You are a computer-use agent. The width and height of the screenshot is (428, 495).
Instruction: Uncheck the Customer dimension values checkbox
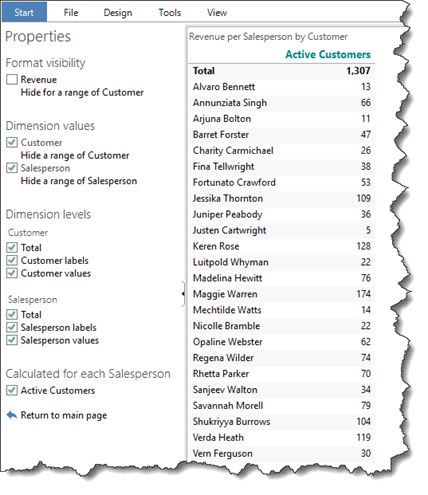tap(12, 142)
